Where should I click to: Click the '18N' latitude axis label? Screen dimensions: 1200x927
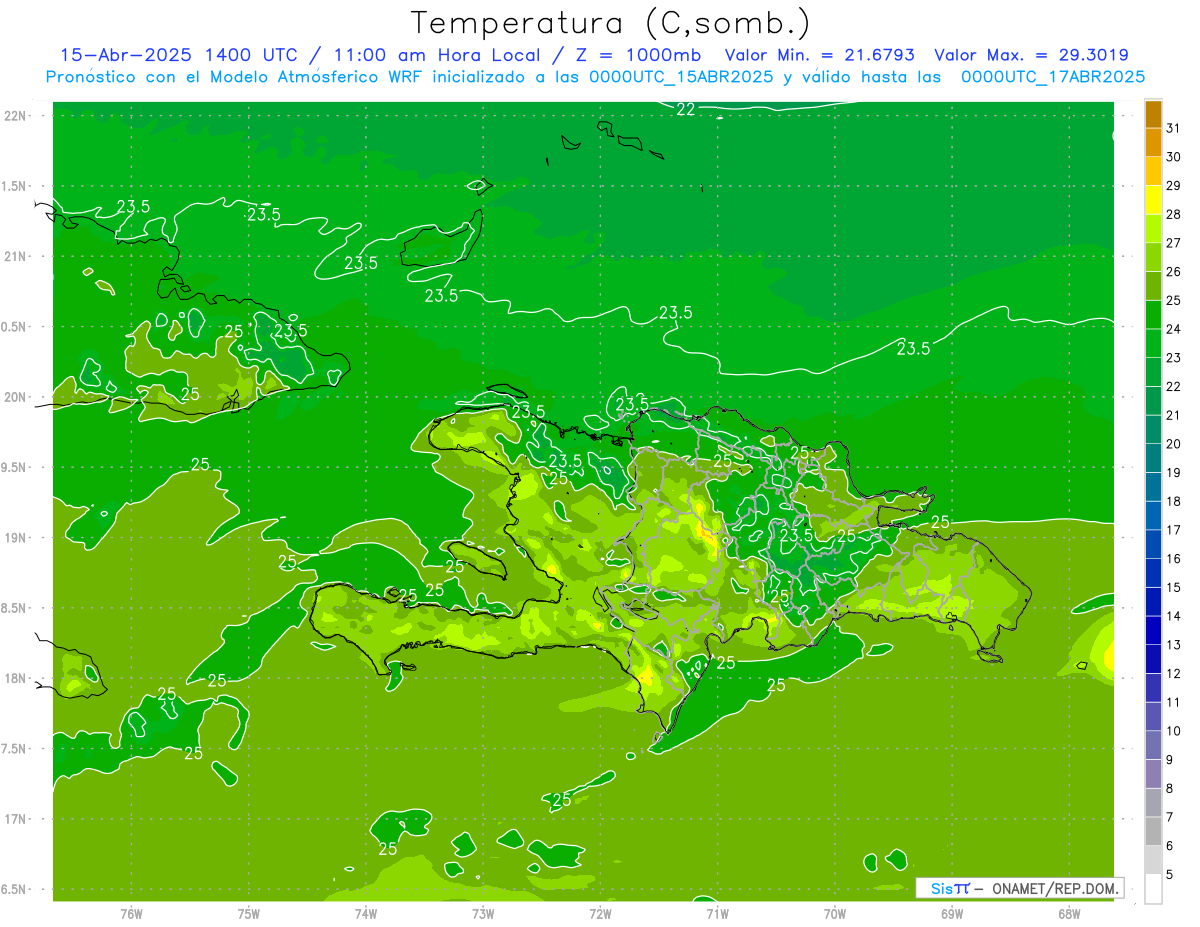[15, 679]
